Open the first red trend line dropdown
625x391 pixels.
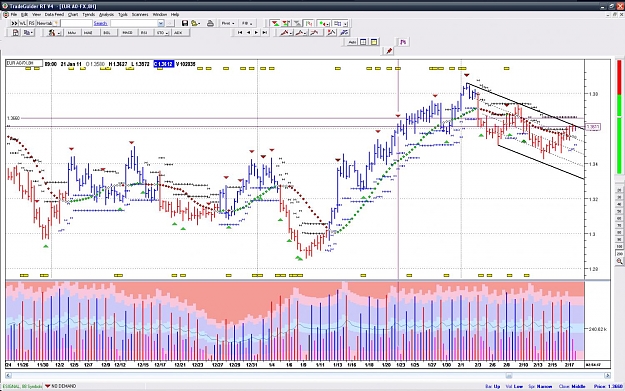point(286,33)
